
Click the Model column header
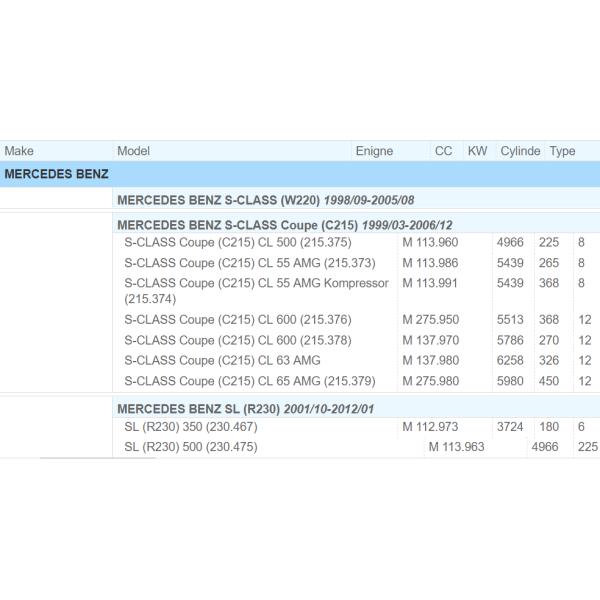[133, 151]
